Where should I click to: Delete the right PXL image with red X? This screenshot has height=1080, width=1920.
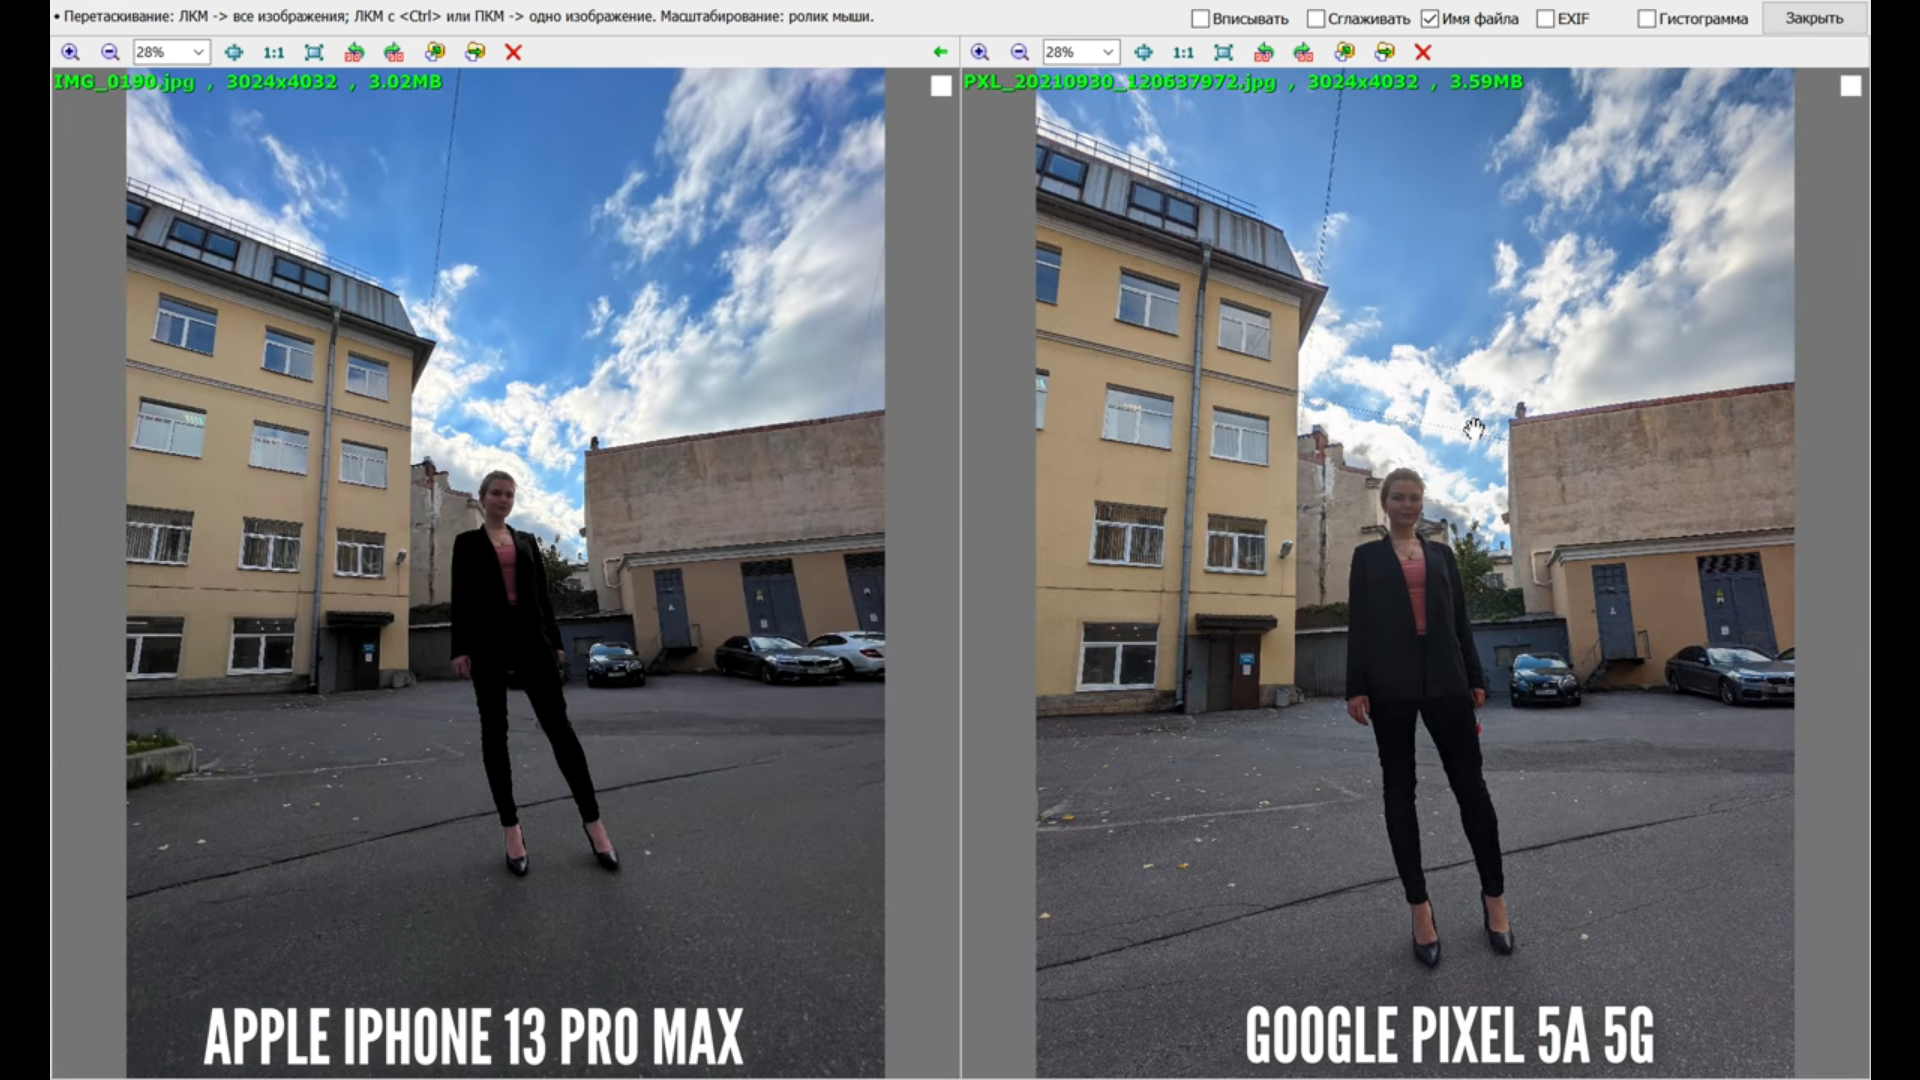(1423, 52)
